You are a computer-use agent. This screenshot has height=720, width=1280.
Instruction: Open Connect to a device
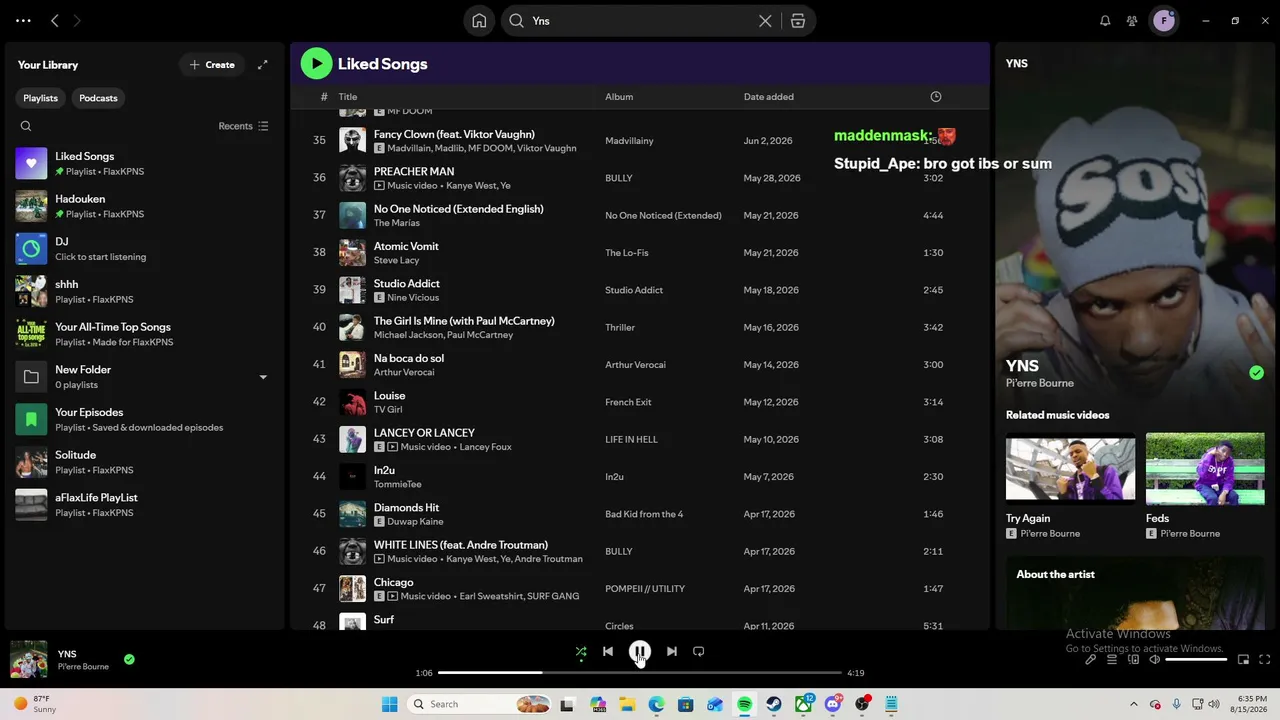(1134, 660)
